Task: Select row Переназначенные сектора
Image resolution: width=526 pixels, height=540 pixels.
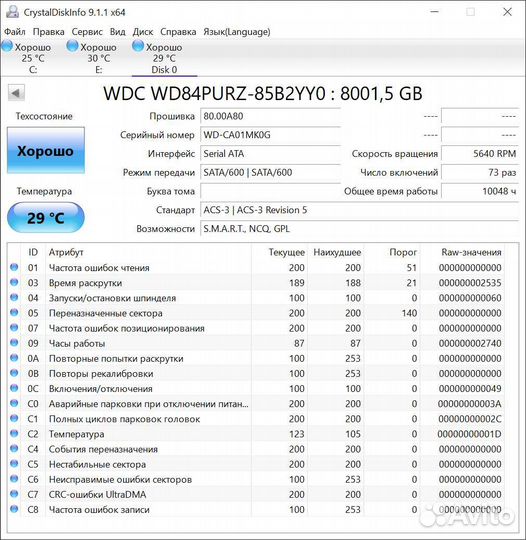Action: click(x=256, y=313)
